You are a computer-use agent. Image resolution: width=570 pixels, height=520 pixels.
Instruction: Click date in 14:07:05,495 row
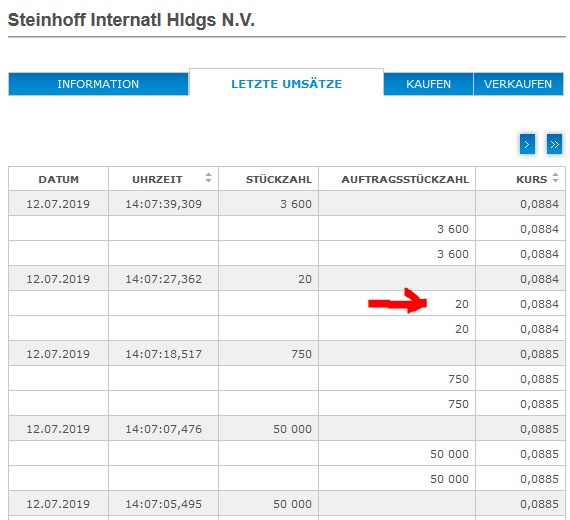pos(58,504)
